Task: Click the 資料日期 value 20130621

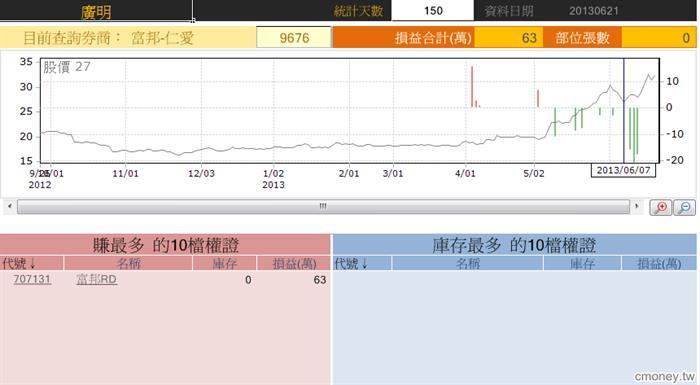Action: (593, 11)
